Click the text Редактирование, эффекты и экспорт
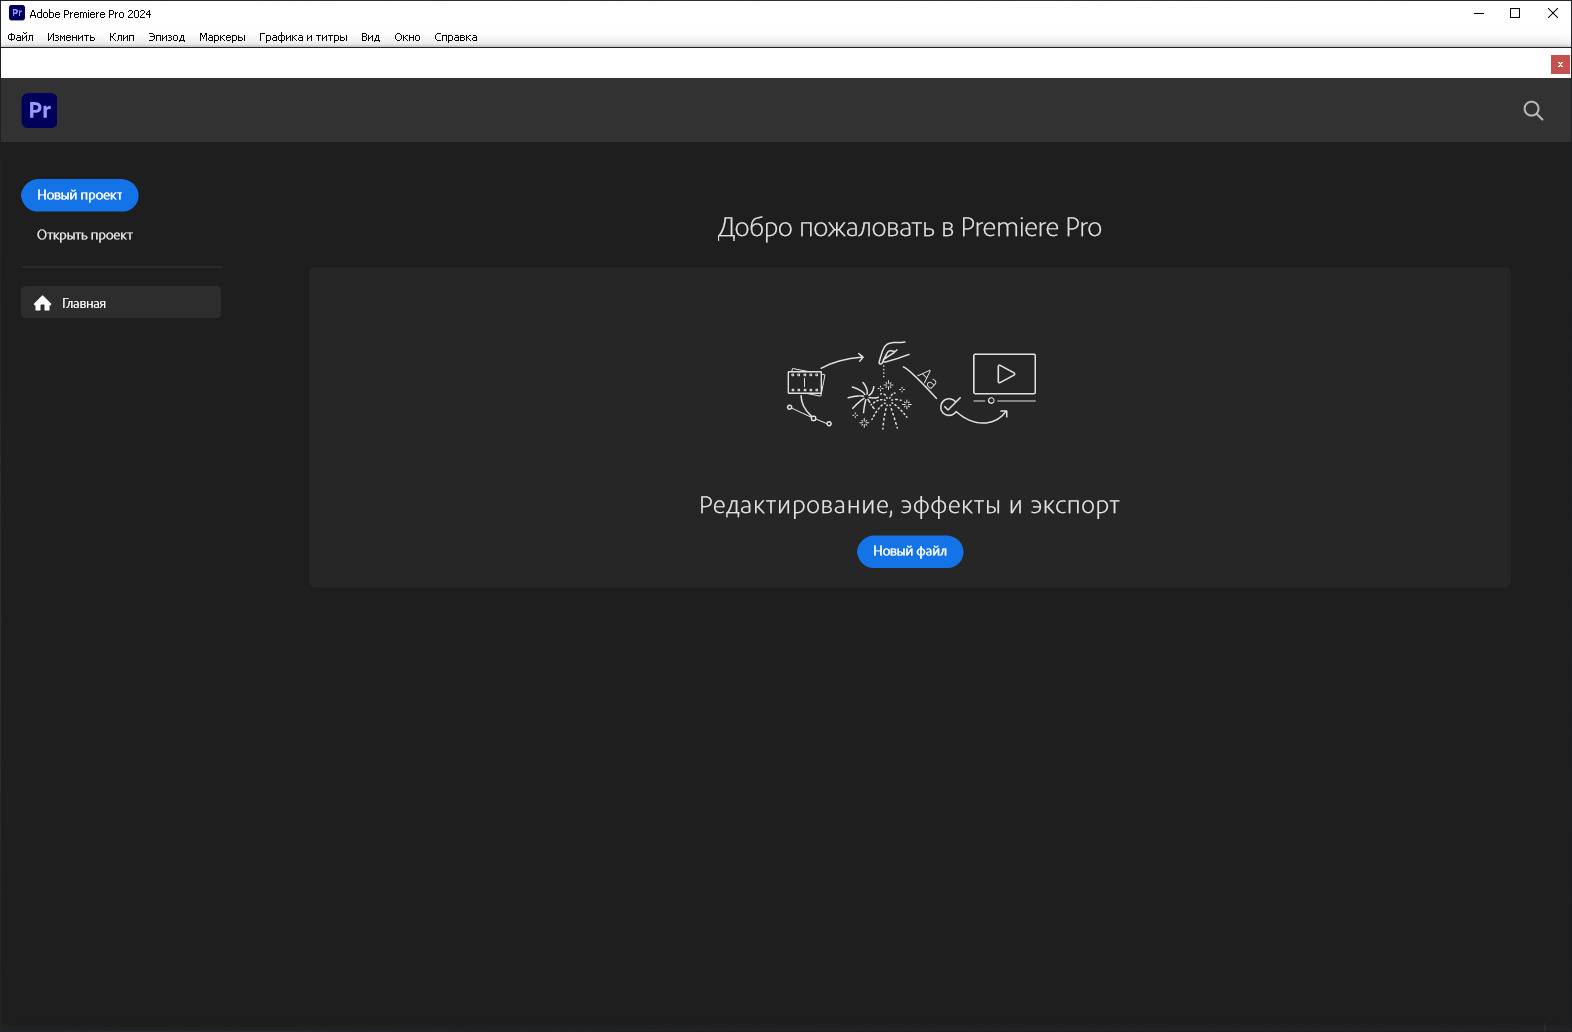 pos(909,505)
